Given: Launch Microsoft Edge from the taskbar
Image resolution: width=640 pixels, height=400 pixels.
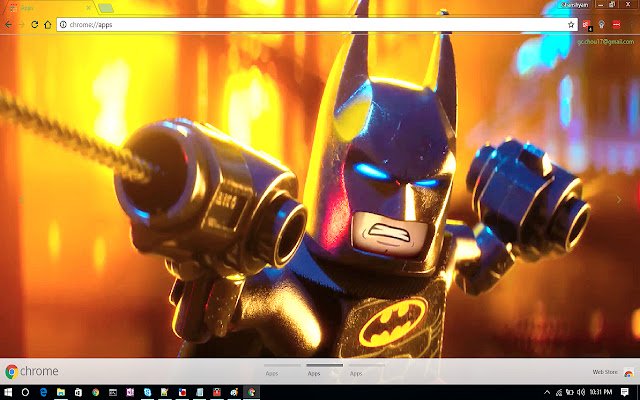Looking at the screenshot, I should 43,392.
